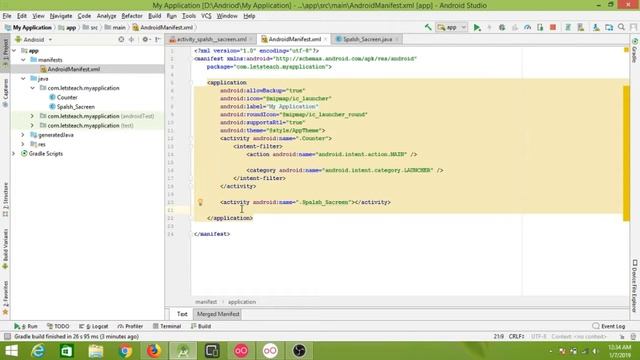Open File Explorer from taskbar
The width and height of the screenshot is (640, 360).
(x=96, y=351)
